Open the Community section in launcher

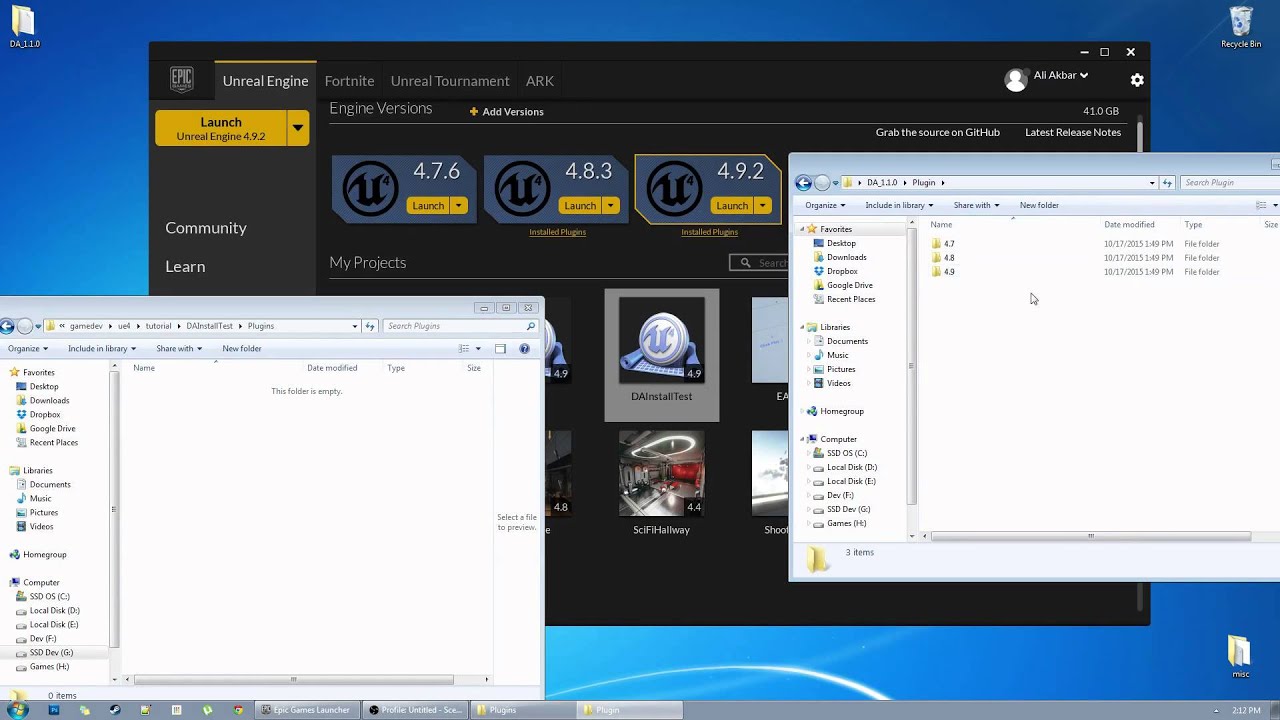[206, 228]
